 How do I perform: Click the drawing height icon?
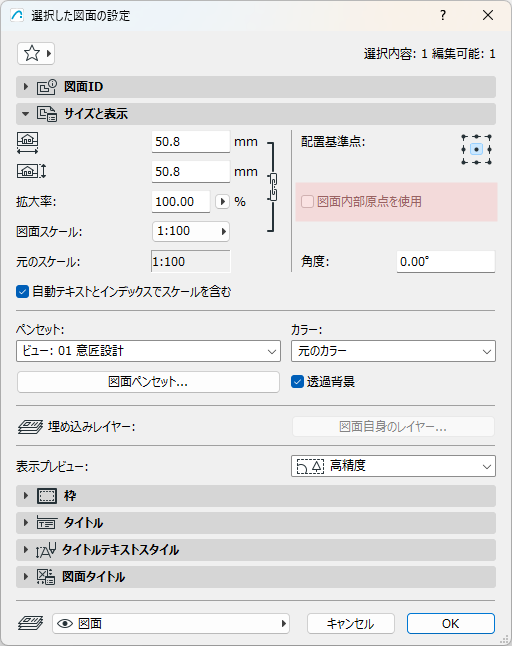pyautogui.click(x=31, y=171)
